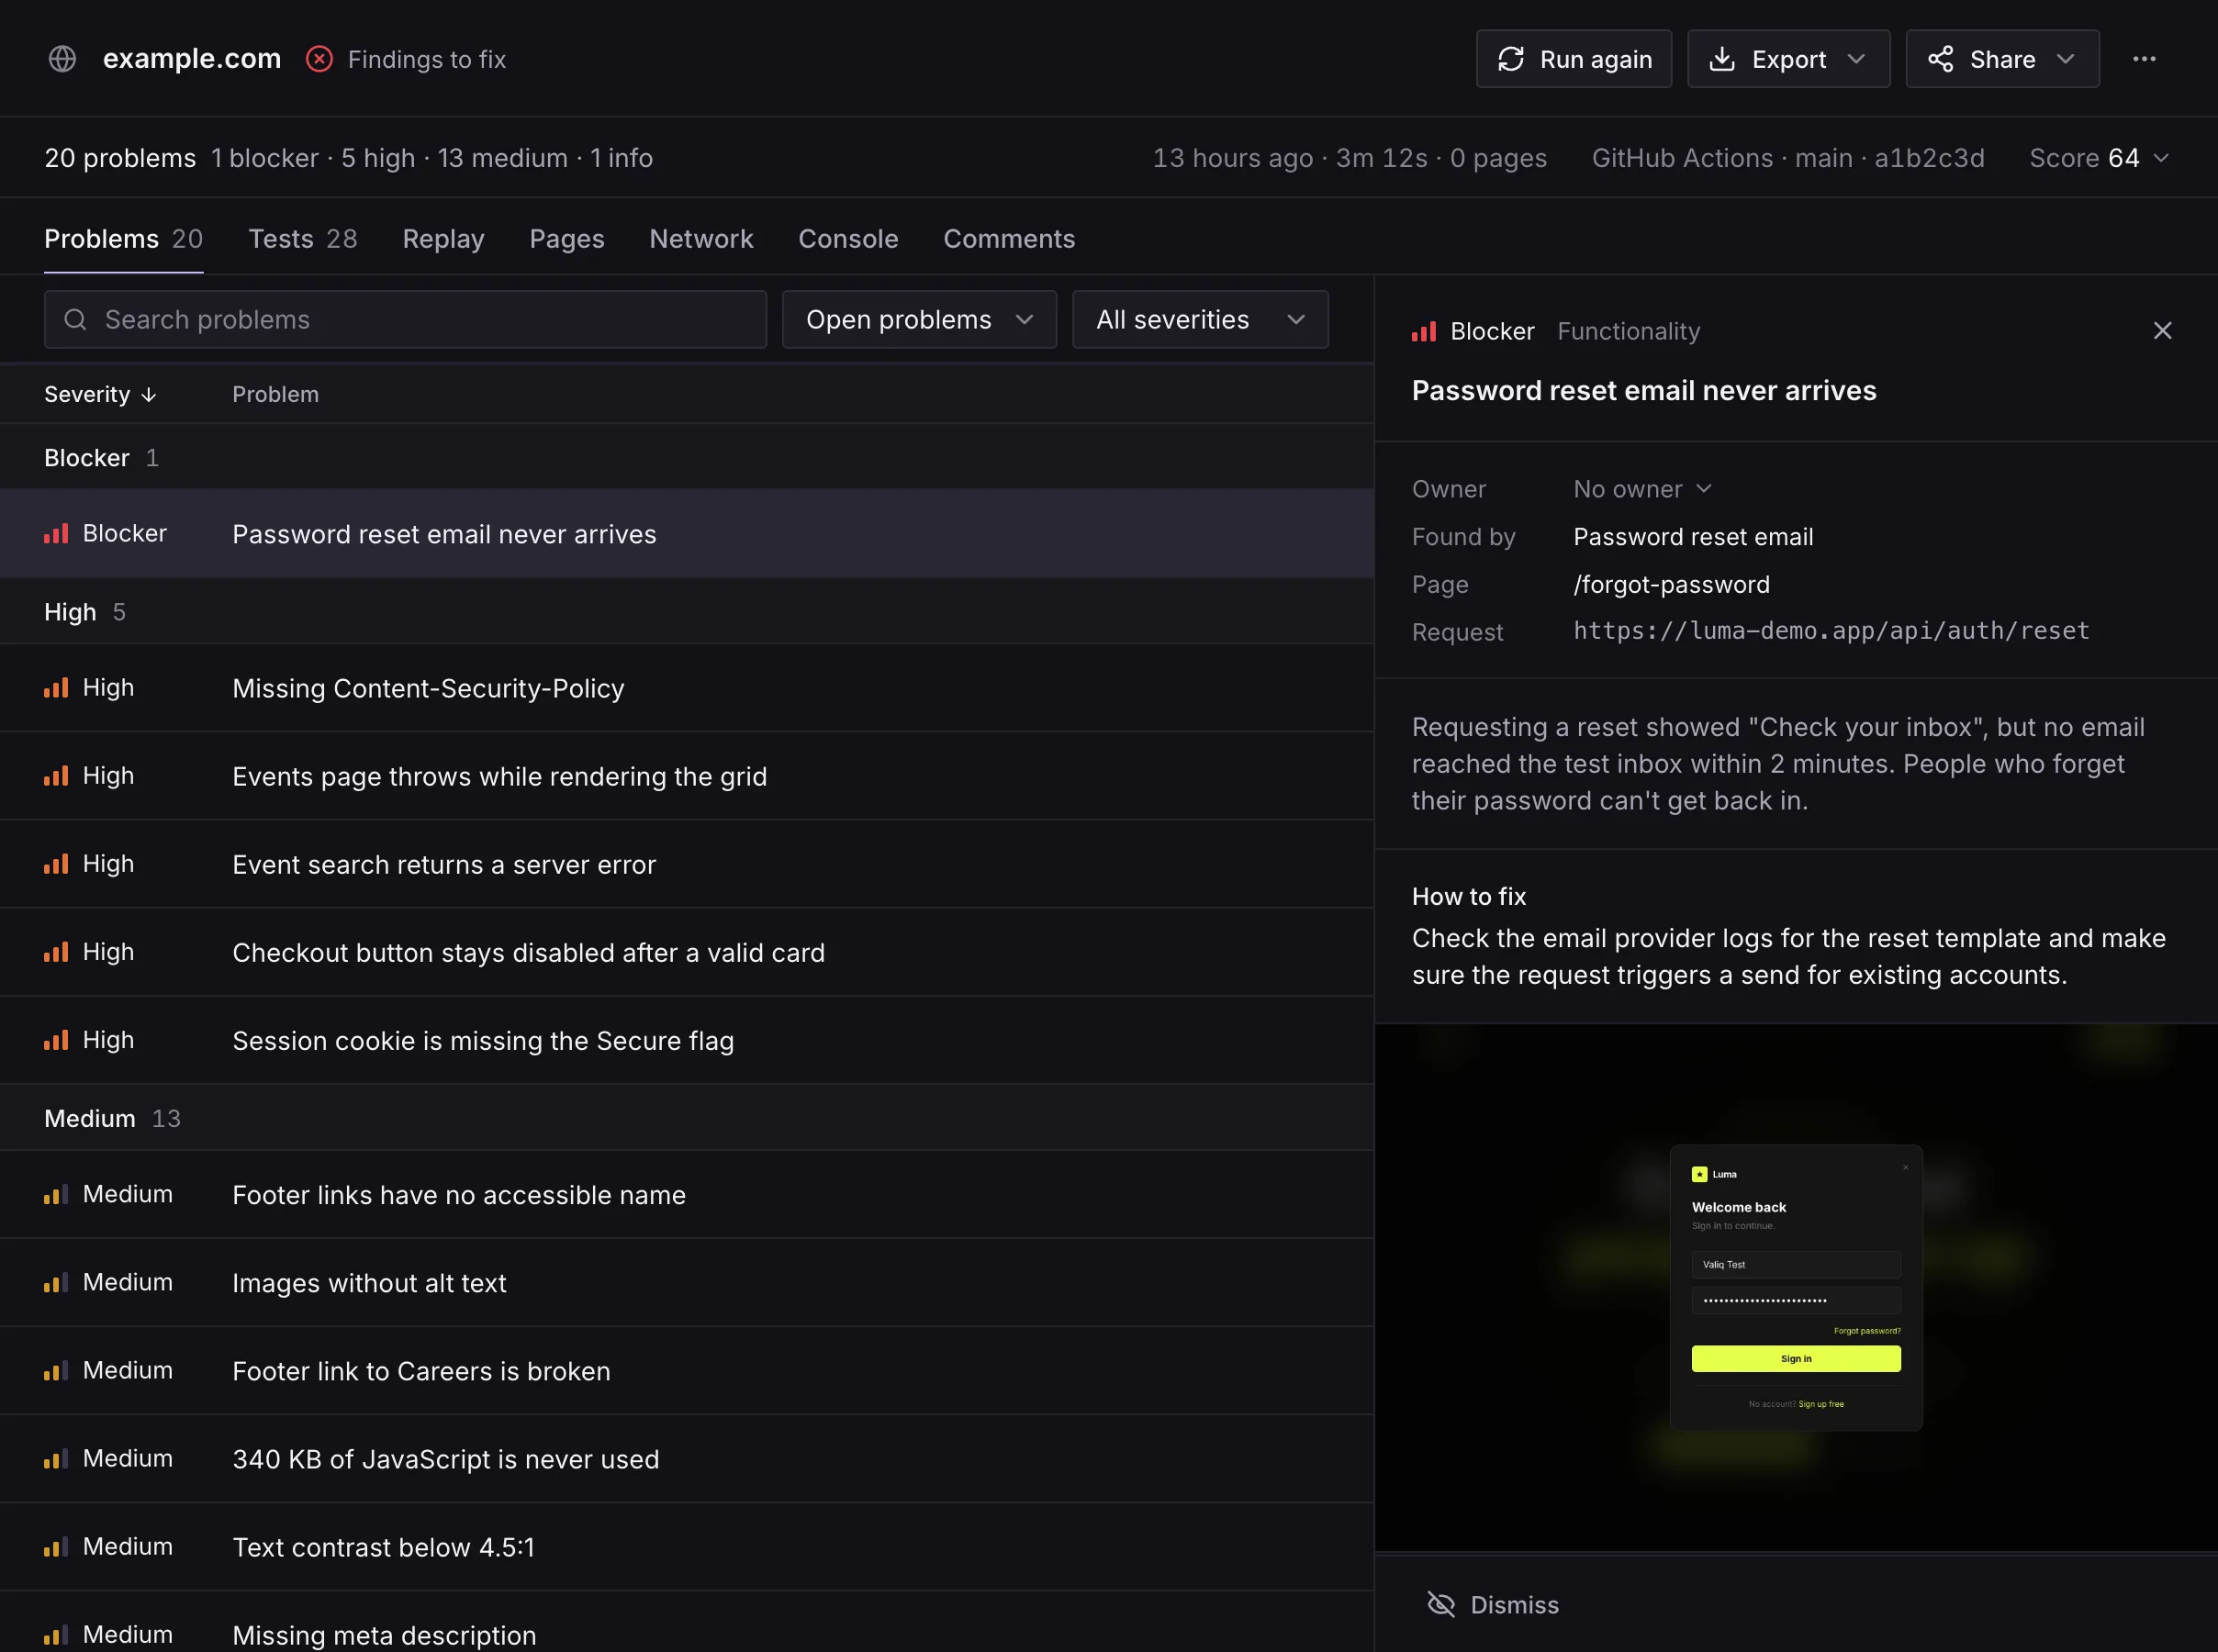Select Events page throws while rendering row
The height and width of the screenshot is (1652, 2218).
pyautogui.click(x=686, y=776)
